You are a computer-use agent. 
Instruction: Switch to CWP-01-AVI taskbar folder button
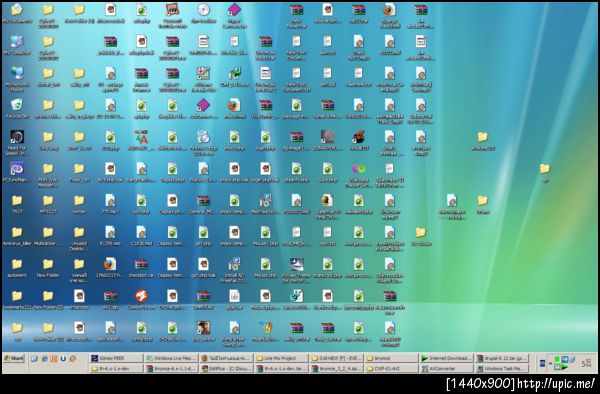pyautogui.click(x=391, y=369)
